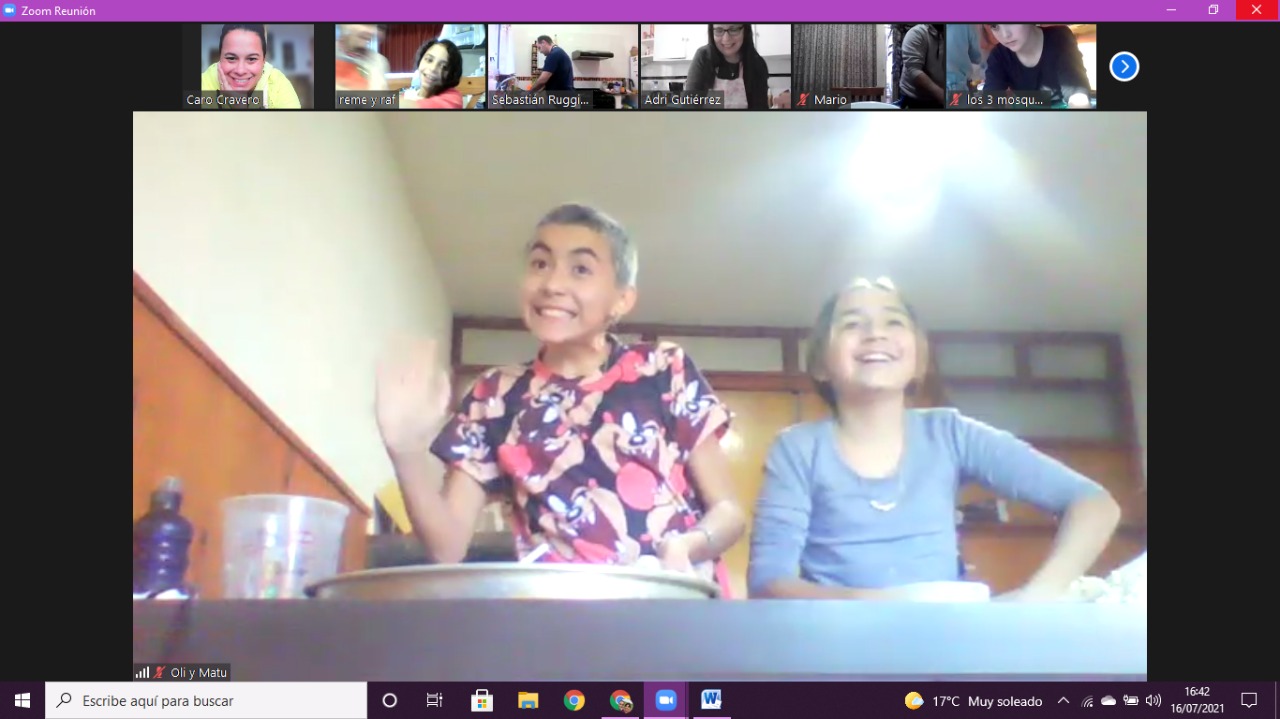Select Mario's video thumbnail
This screenshot has height=719, width=1280.
pyautogui.click(x=868, y=66)
